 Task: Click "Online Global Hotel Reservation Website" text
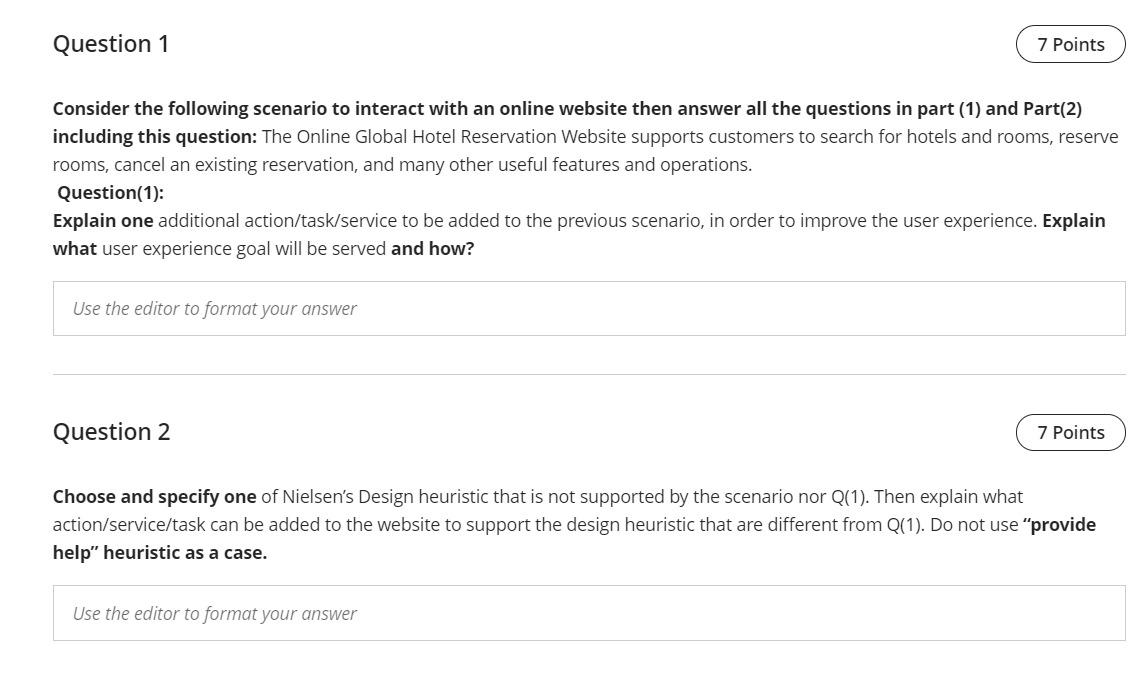(x=466, y=136)
